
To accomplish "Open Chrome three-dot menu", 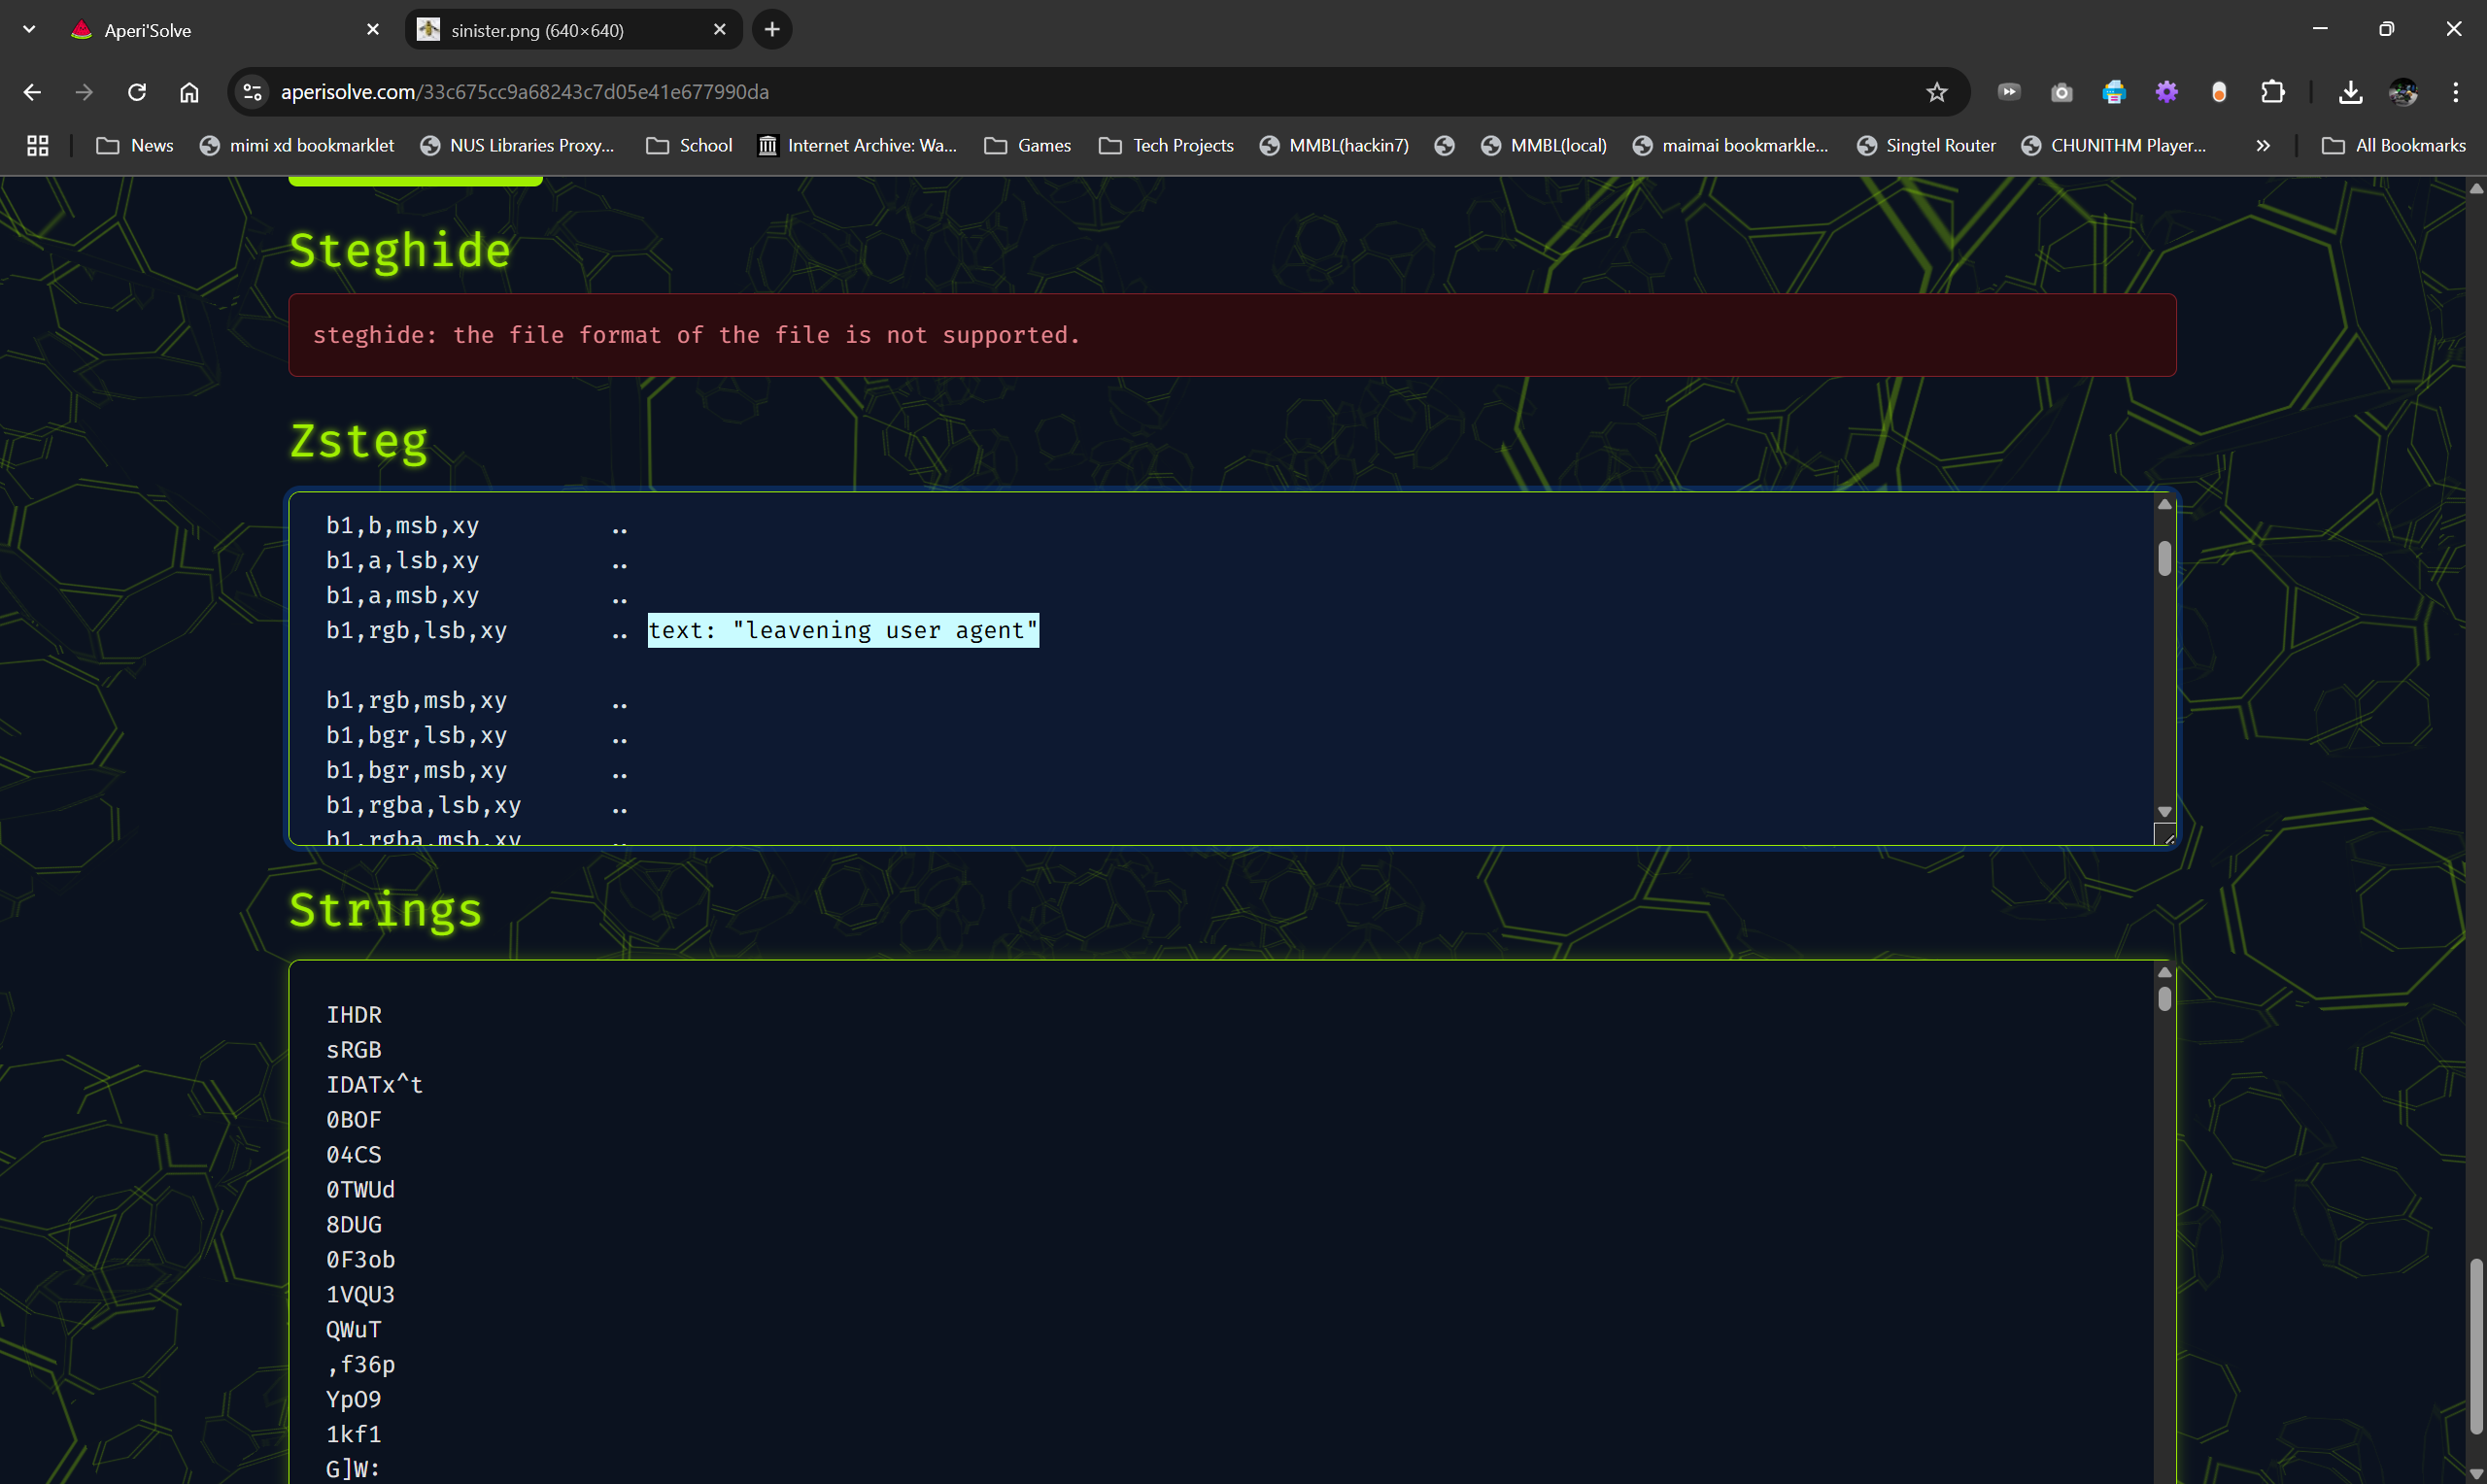I will coord(2455,92).
